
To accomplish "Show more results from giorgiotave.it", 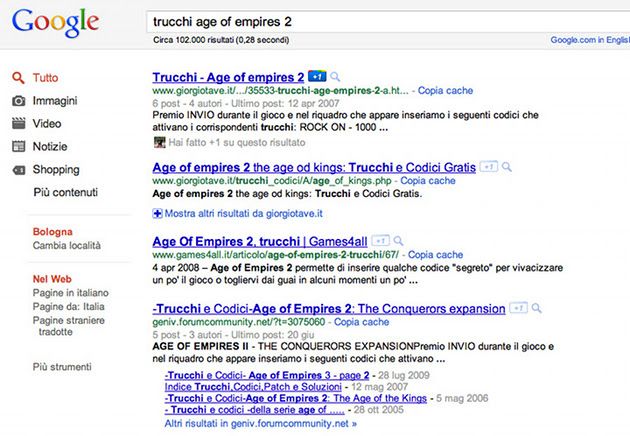I will point(243,213).
